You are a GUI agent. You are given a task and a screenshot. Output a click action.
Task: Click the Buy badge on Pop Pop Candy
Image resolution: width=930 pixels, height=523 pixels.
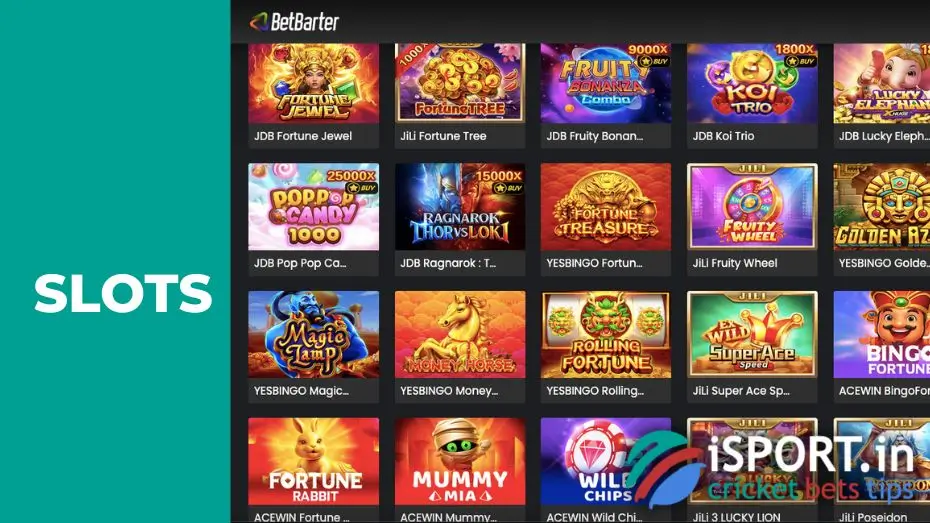[x=361, y=188]
